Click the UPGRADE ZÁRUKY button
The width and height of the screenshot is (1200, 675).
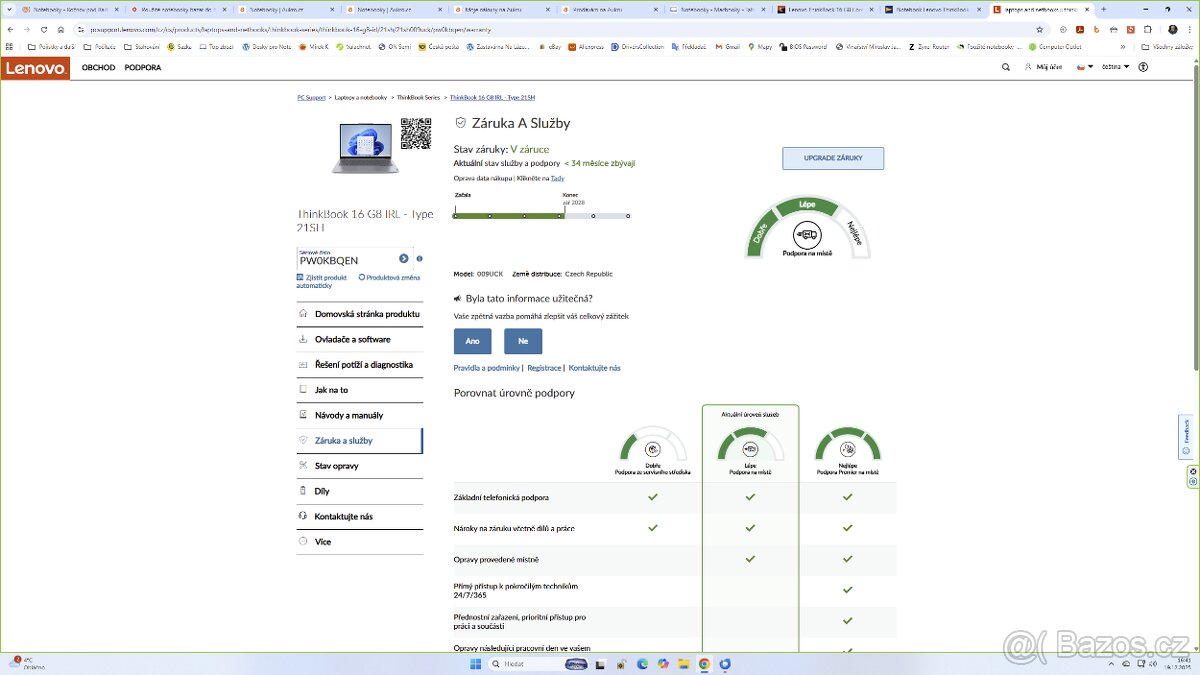(x=832, y=158)
